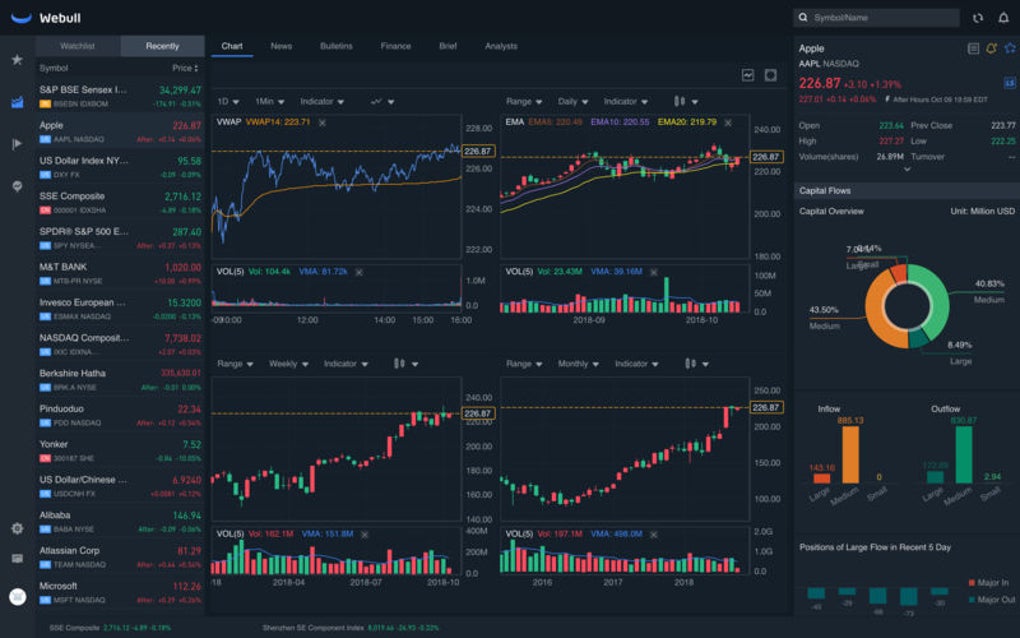Click Shenzhen SE Component Index in status bar
The height and width of the screenshot is (638, 1020).
click(350, 628)
